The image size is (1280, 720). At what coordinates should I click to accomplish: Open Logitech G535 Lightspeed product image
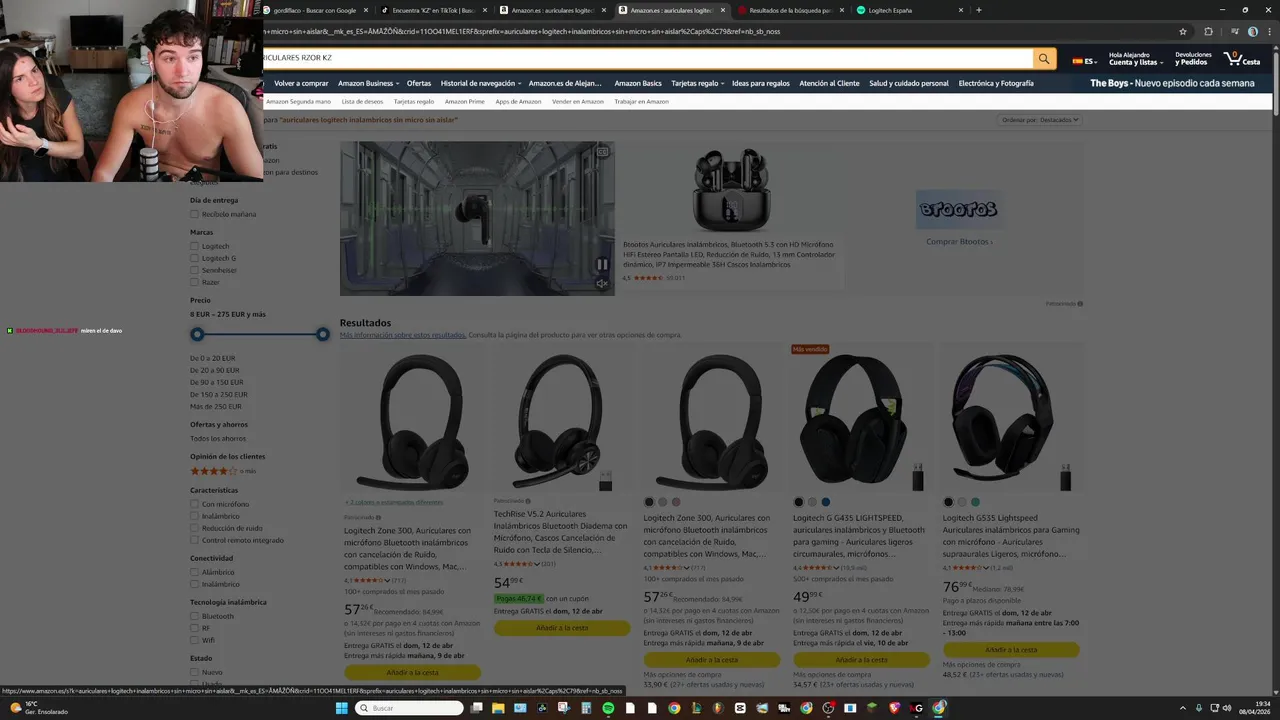click(1010, 421)
